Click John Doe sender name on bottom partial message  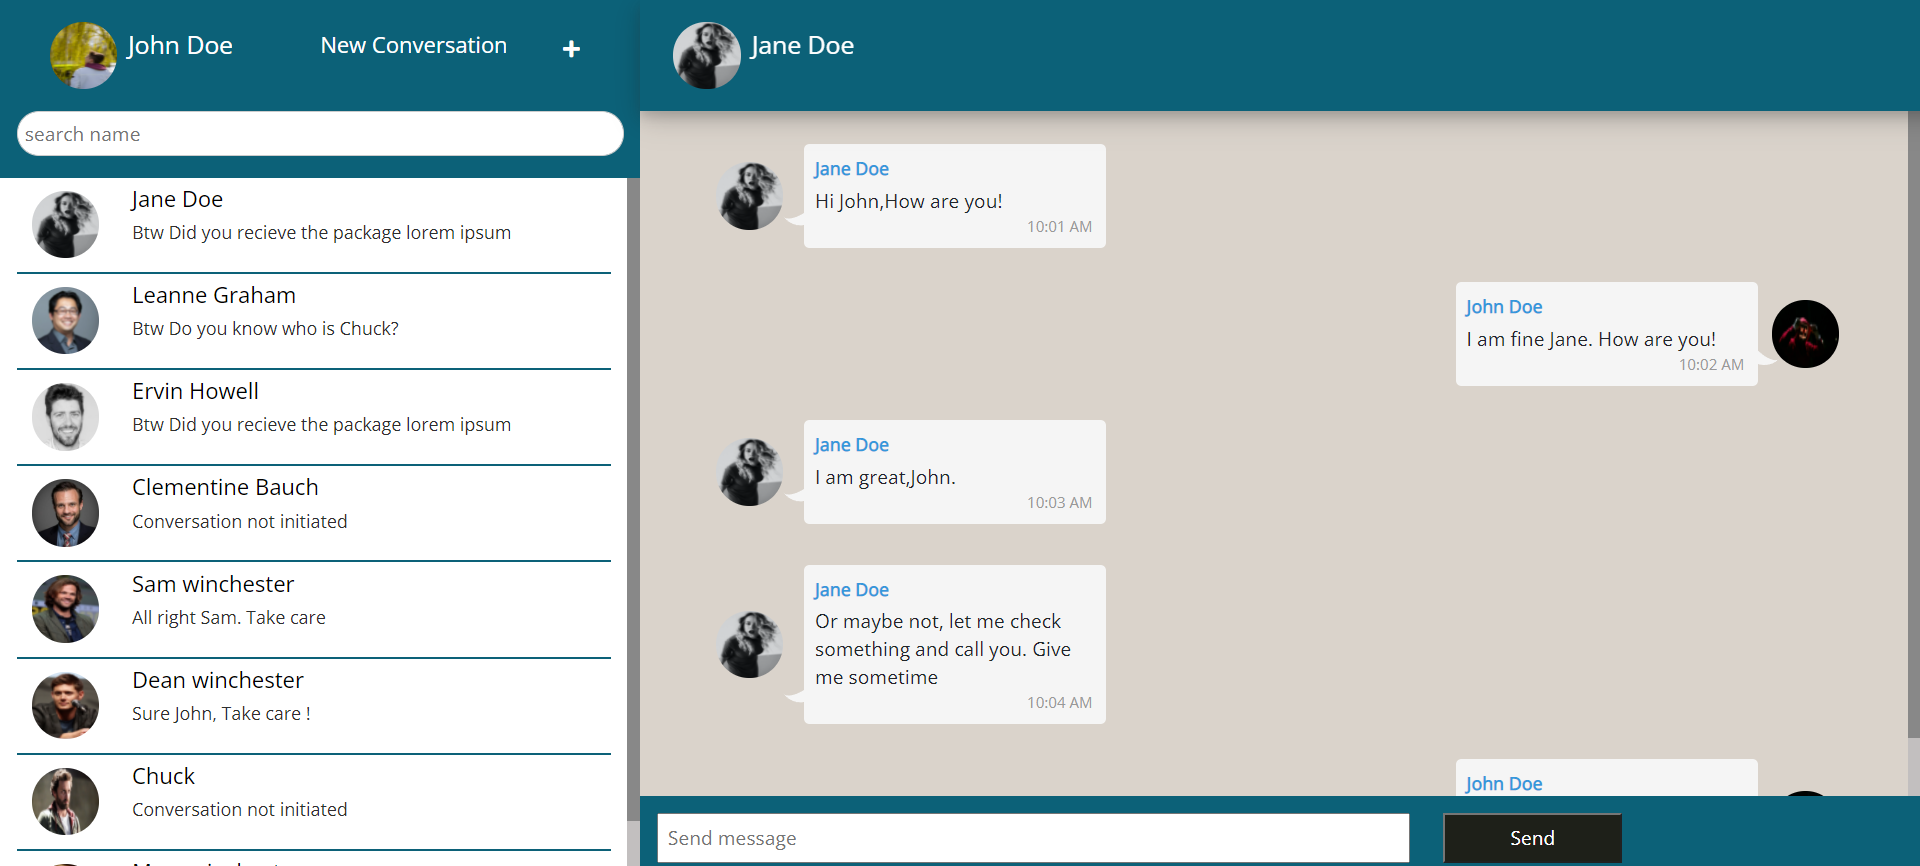pos(1504,784)
